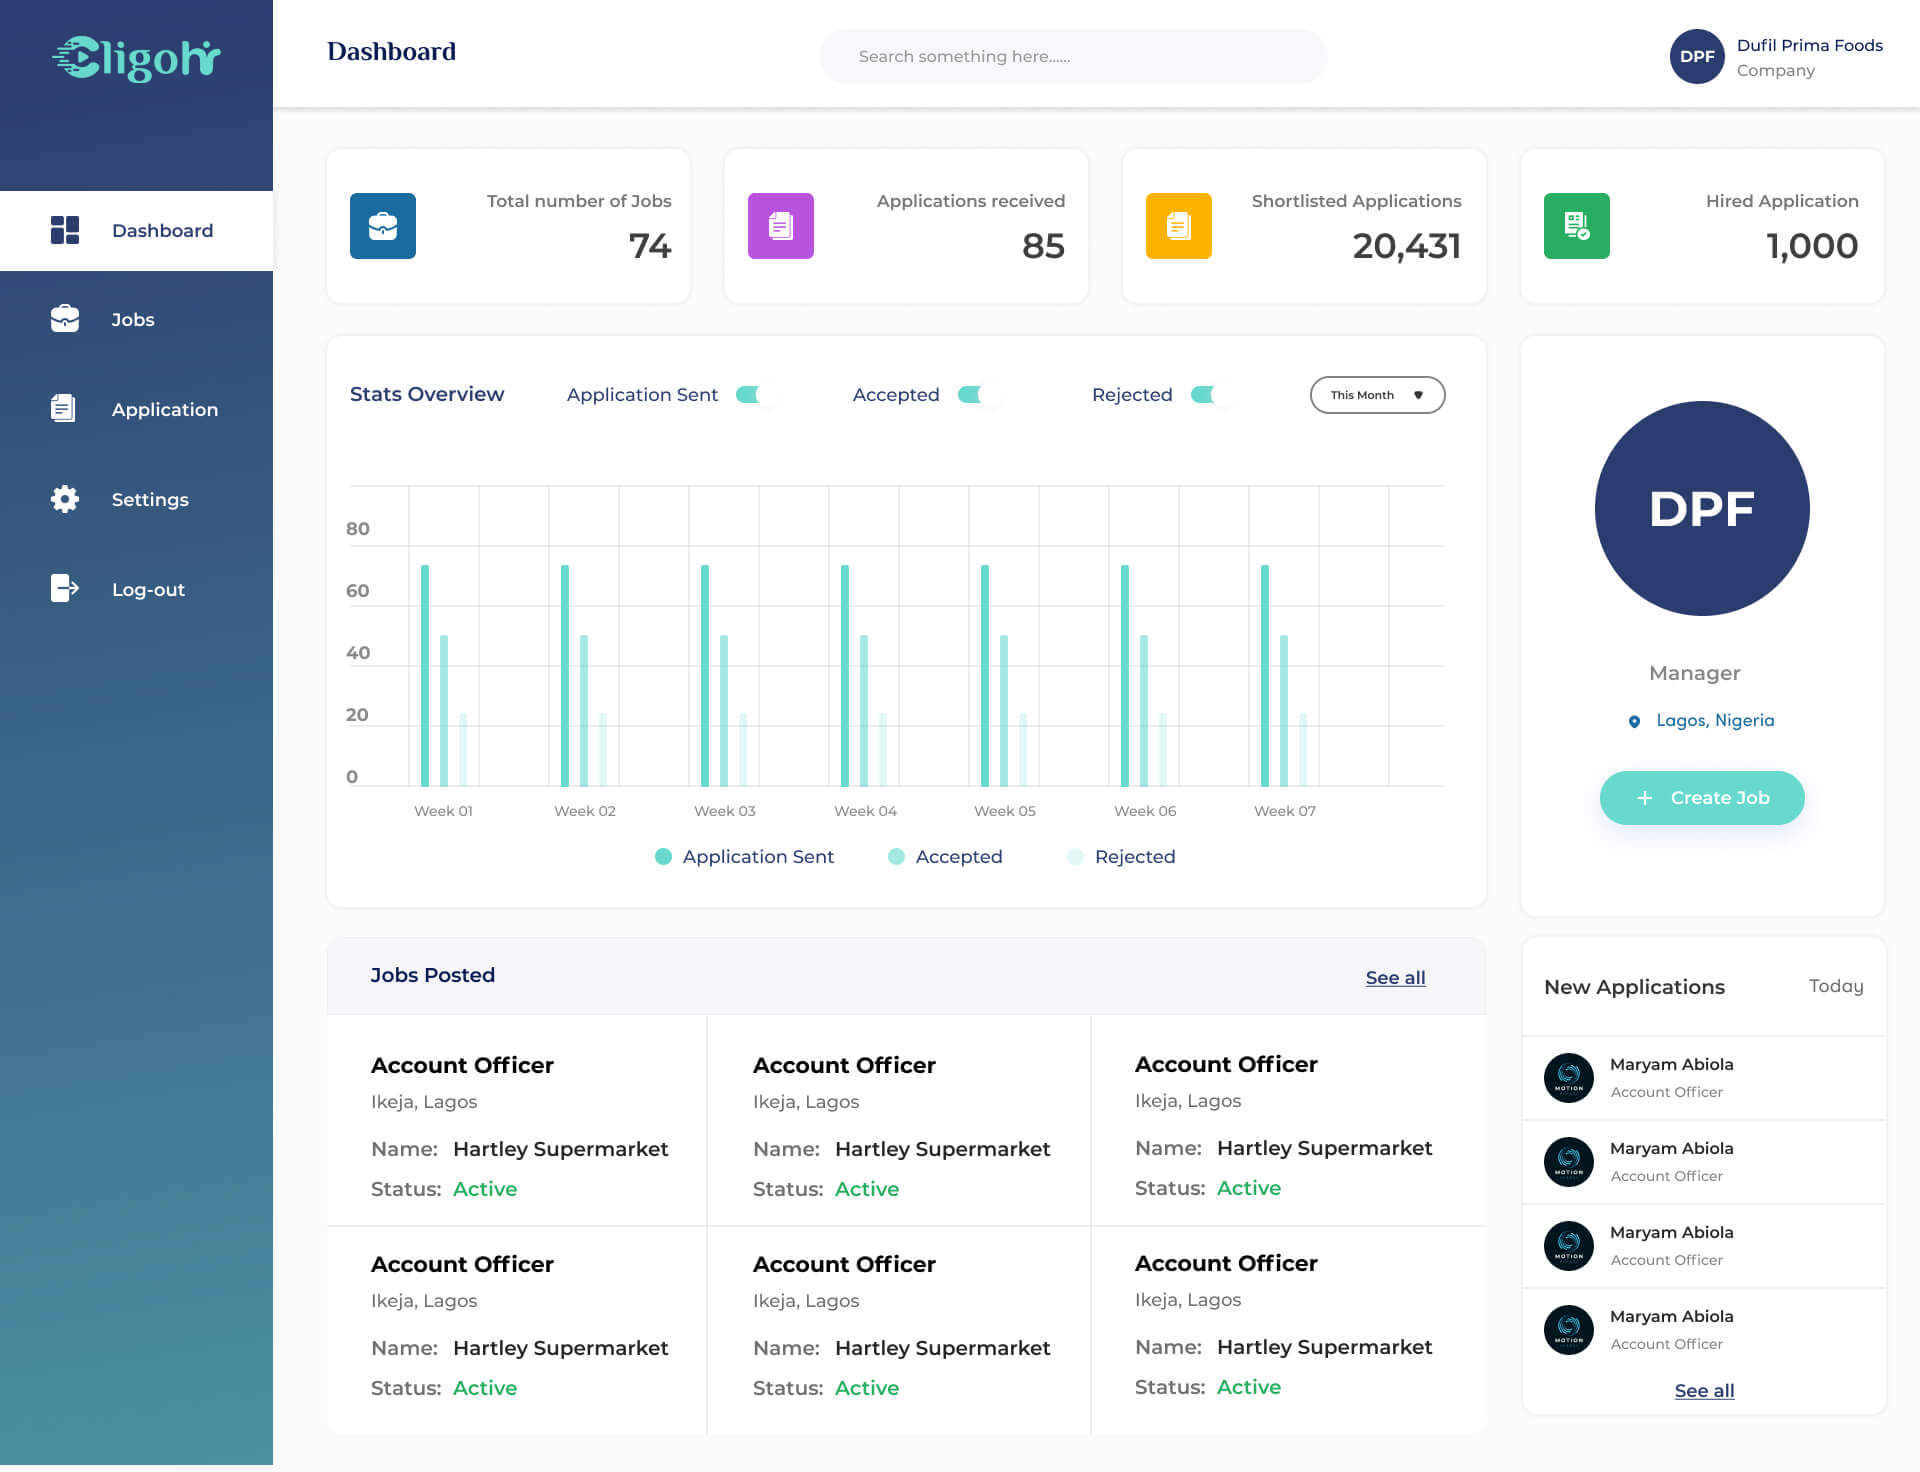The height and width of the screenshot is (1472, 1920).
Task: Open the Settings menu item
Action: coord(150,500)
